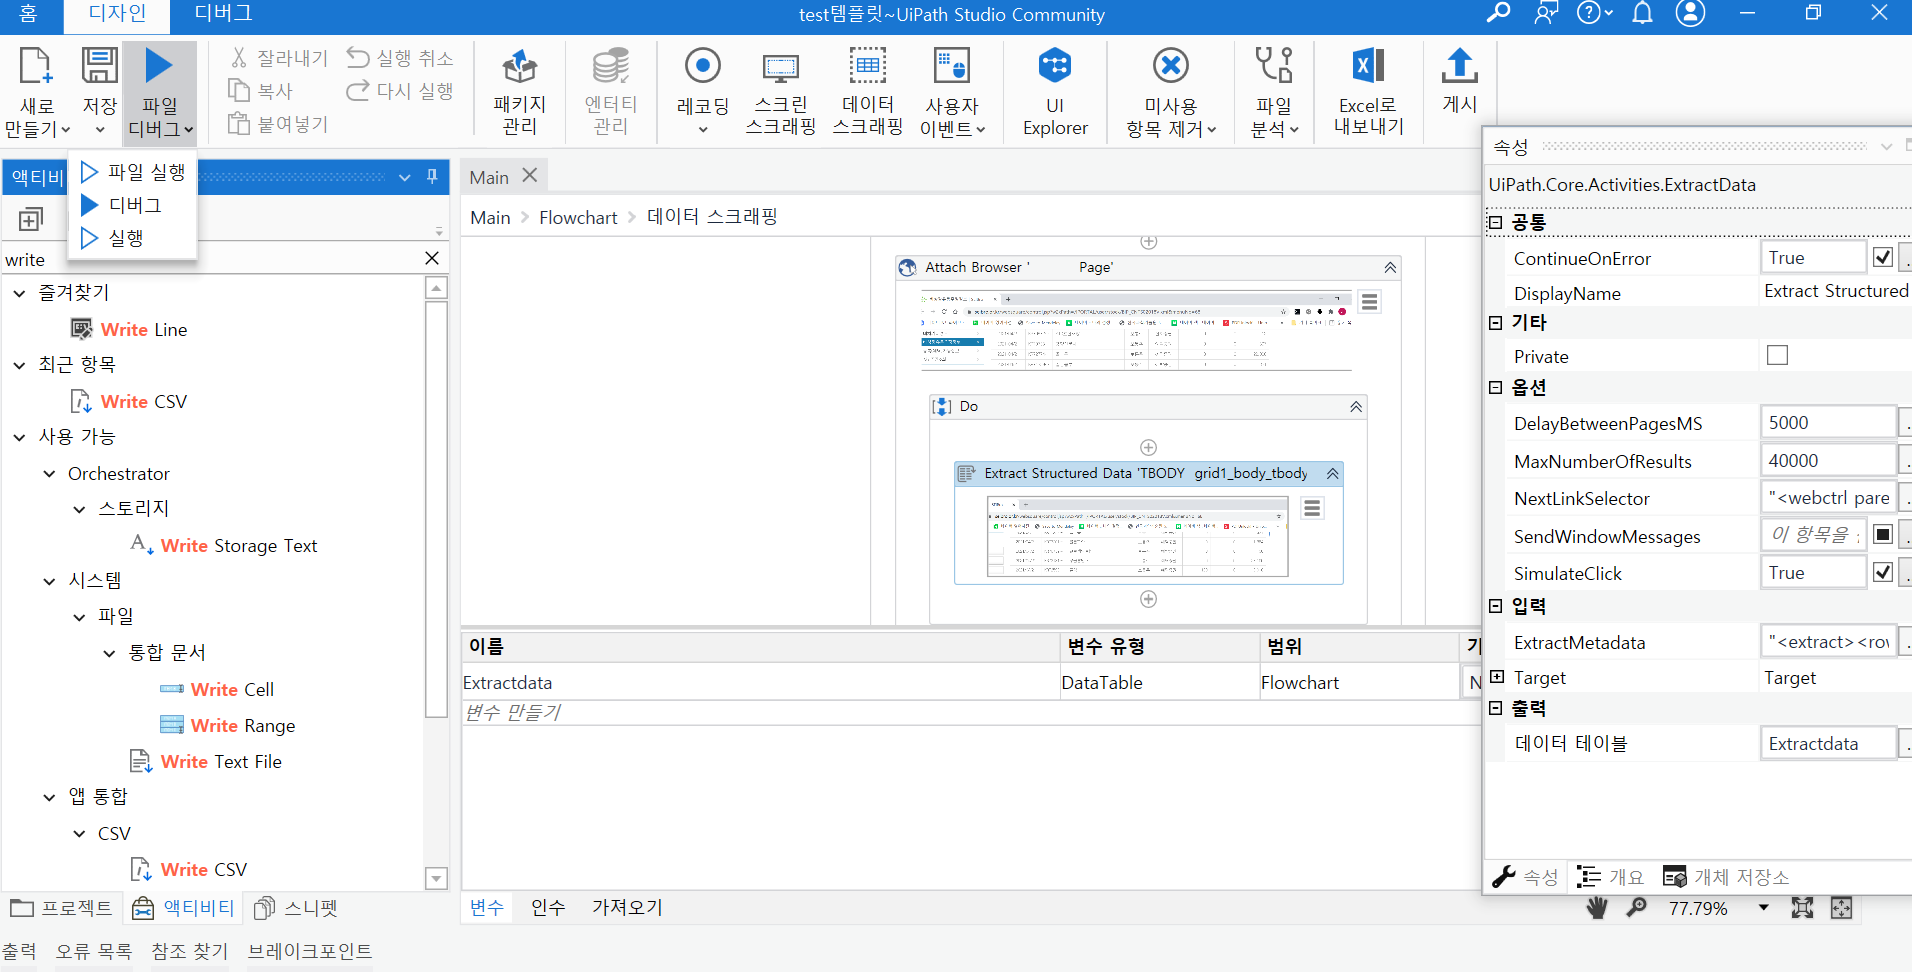
Task: Open the 스니펫 snippets tab
Action: coord(296,907)
